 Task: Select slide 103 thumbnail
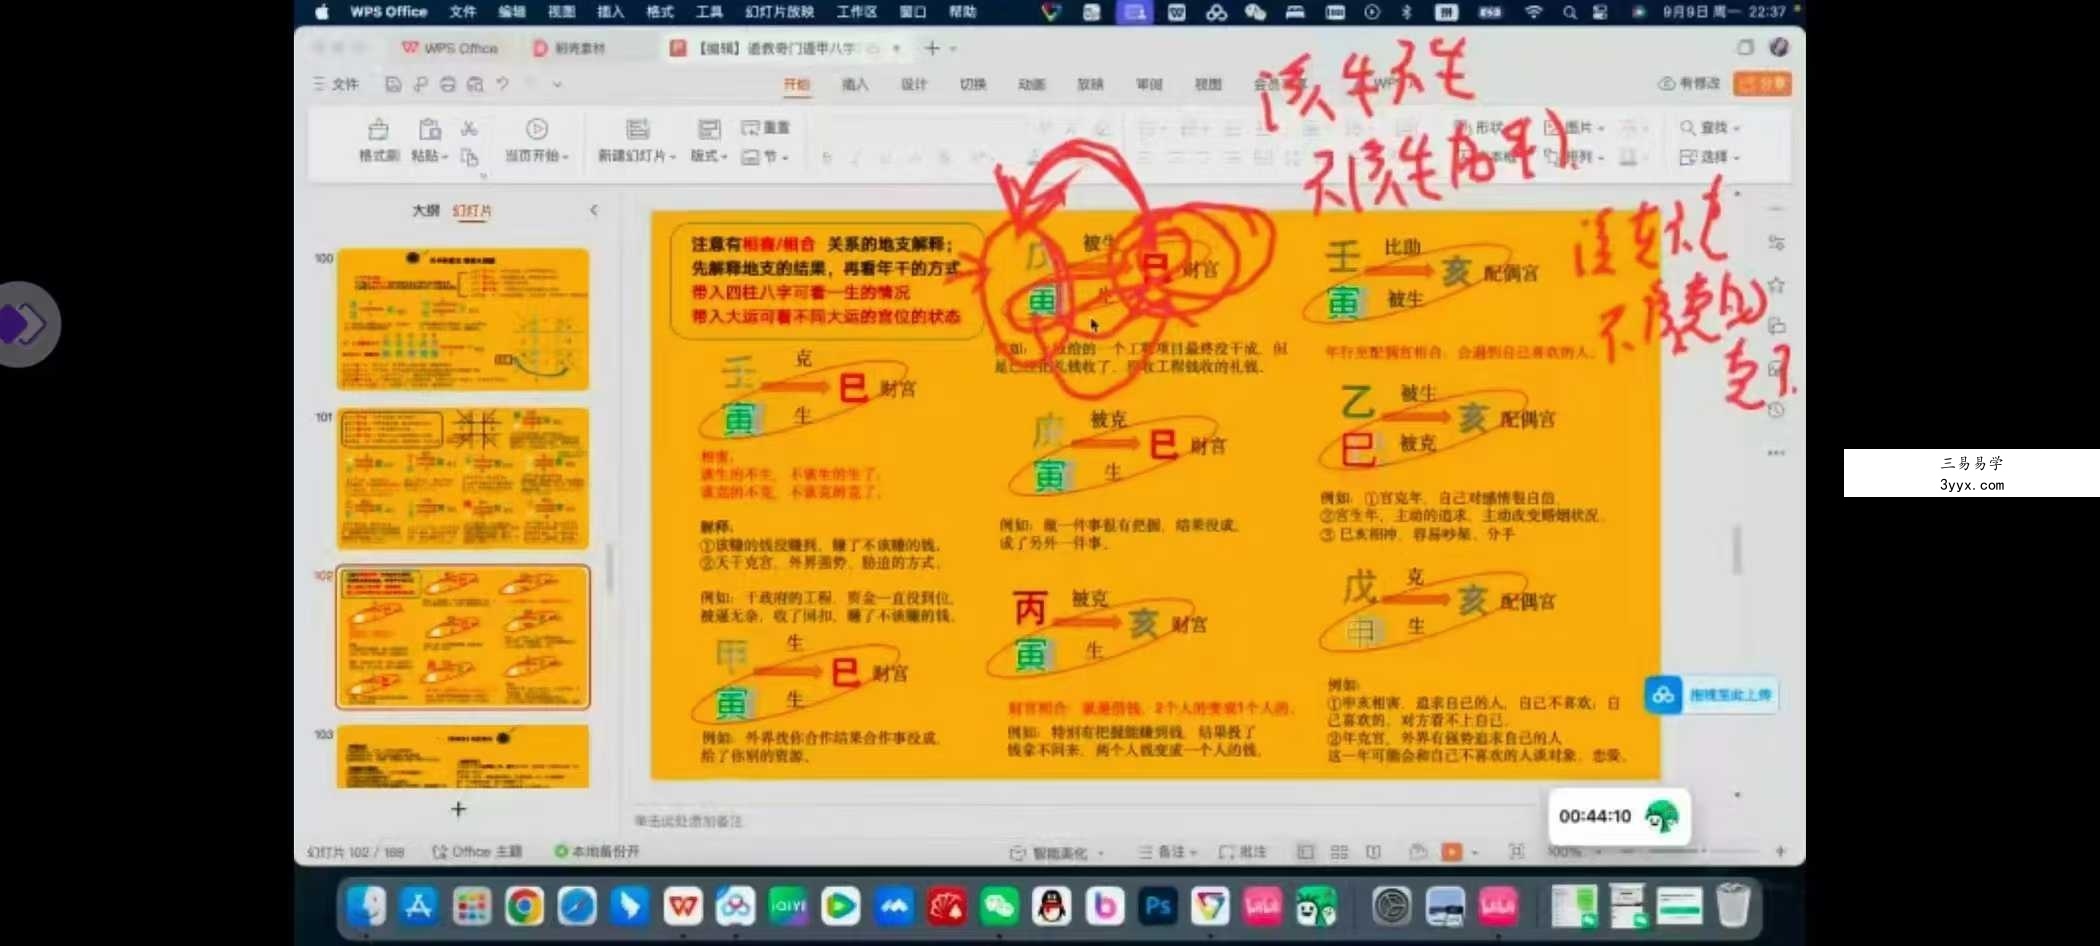(463, 757)
